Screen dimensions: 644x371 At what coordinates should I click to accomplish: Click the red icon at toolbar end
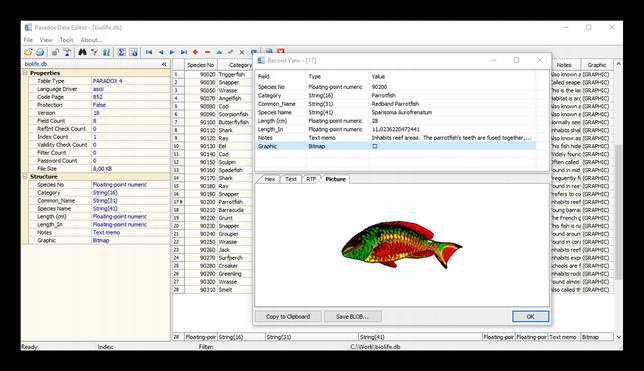tap(281, 51)
